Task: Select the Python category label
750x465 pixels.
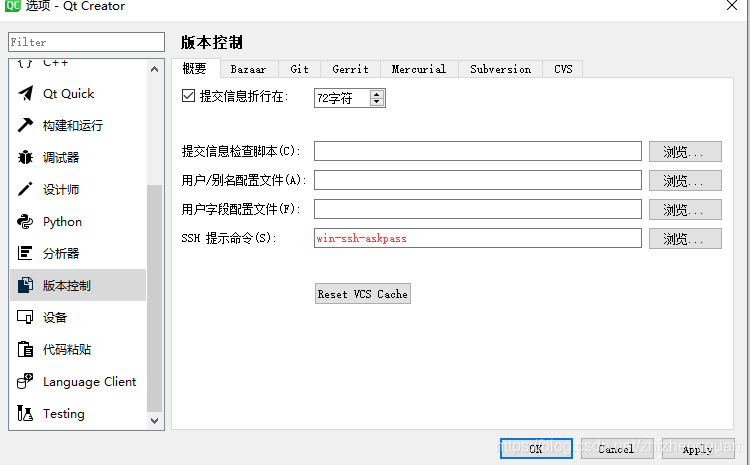Action: [62, 222]
